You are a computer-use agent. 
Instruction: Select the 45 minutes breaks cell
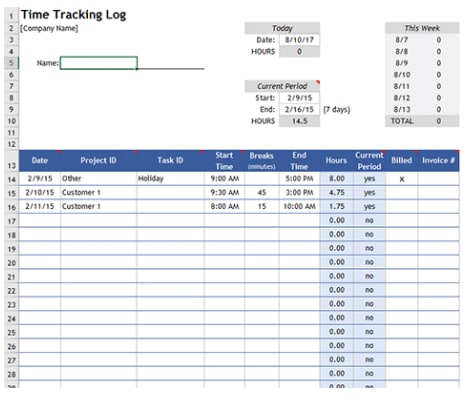pyautogui.click(x=262, y=193)
